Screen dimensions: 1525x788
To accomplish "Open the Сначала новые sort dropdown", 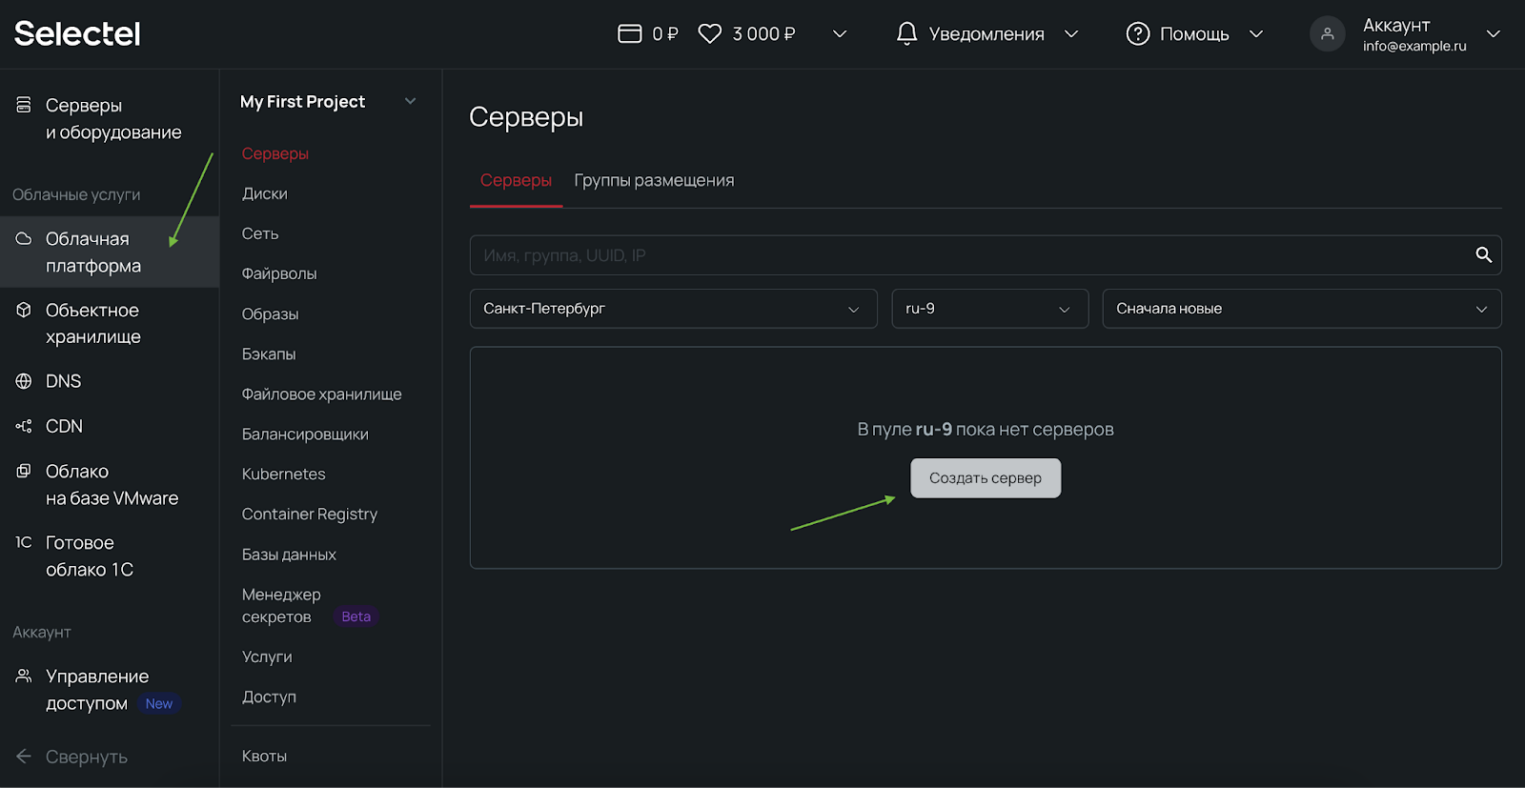I will pos(1301,309).
